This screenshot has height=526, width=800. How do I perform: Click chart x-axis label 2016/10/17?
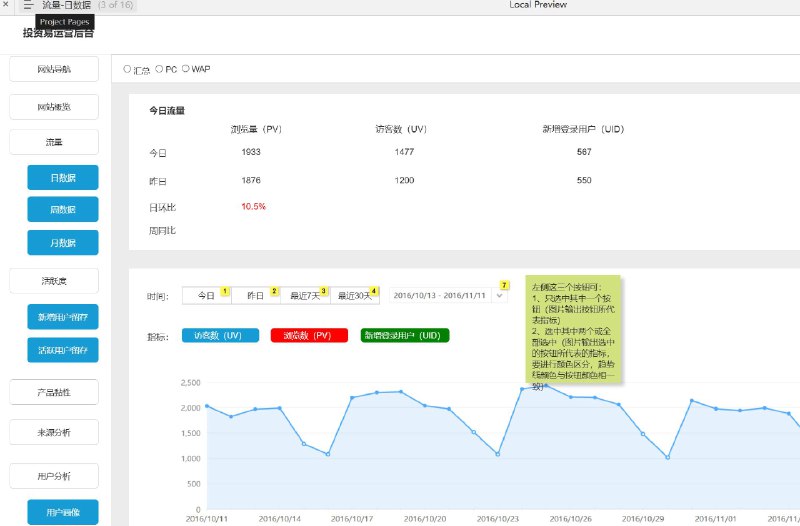pos(352,519)
